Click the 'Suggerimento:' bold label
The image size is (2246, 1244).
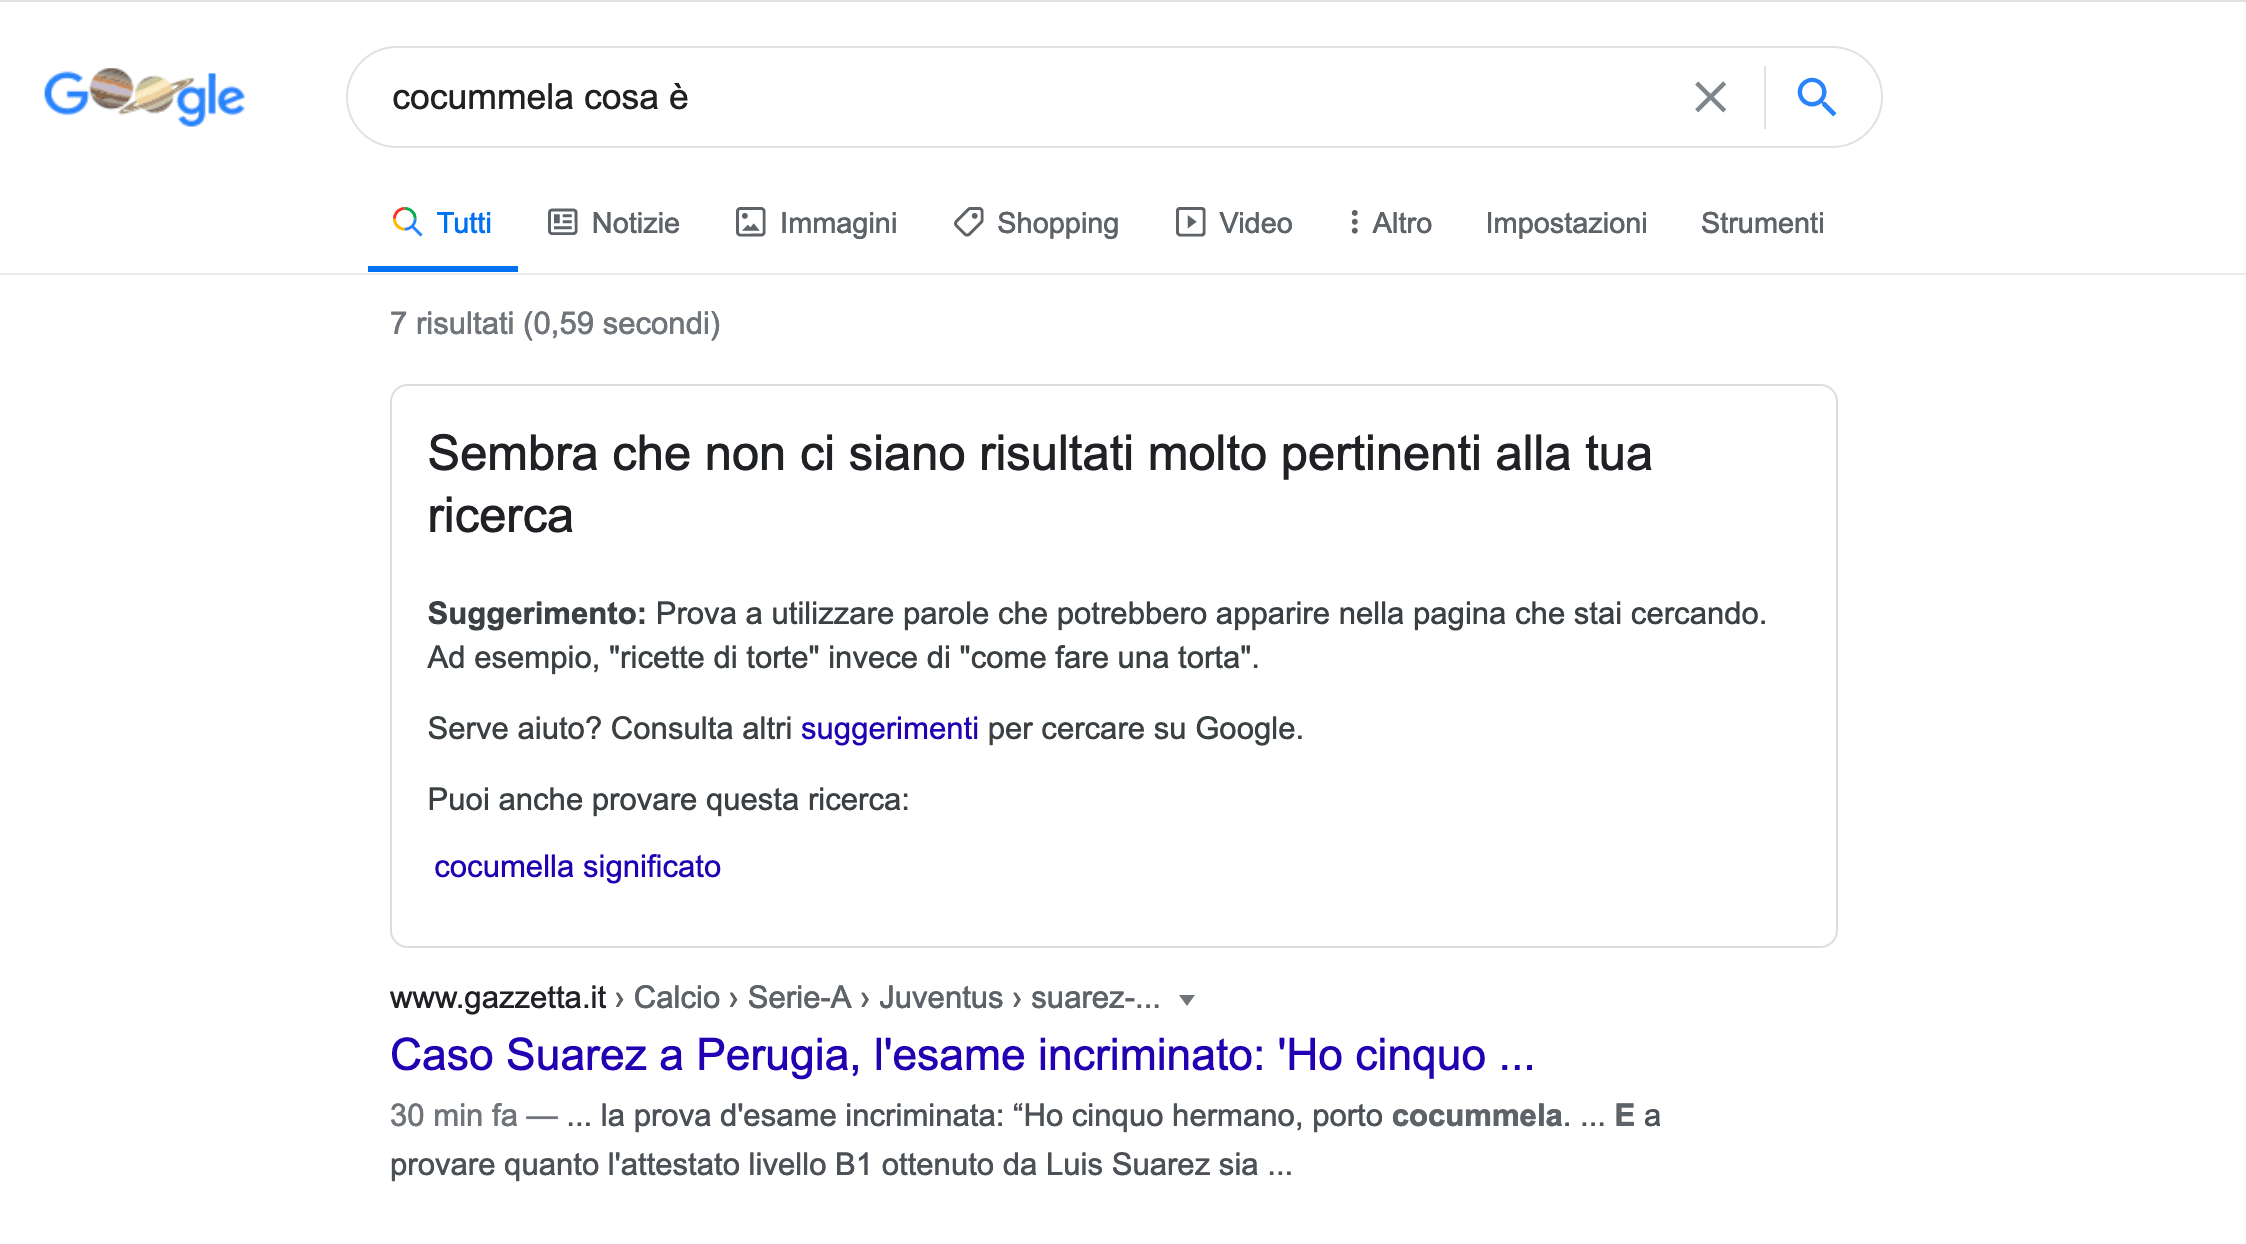(x=537, y=613)
